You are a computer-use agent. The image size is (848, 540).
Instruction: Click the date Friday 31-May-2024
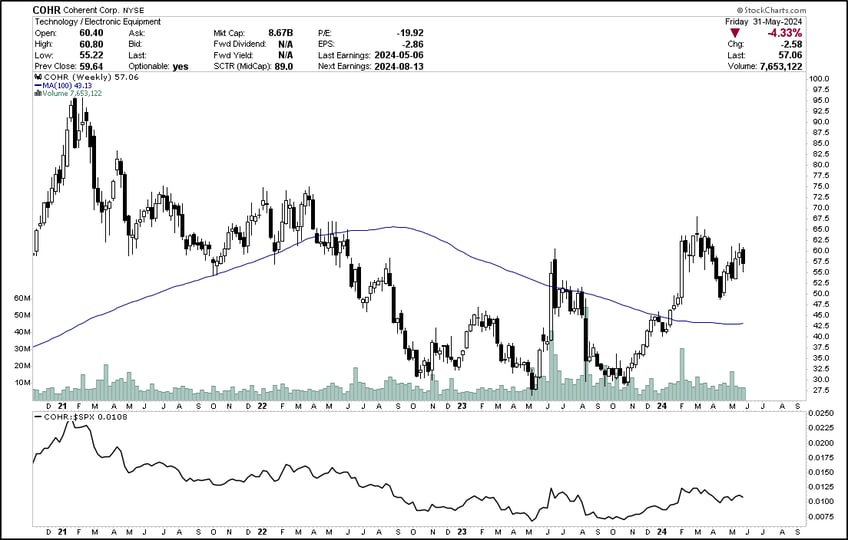[x=764, y=22]
